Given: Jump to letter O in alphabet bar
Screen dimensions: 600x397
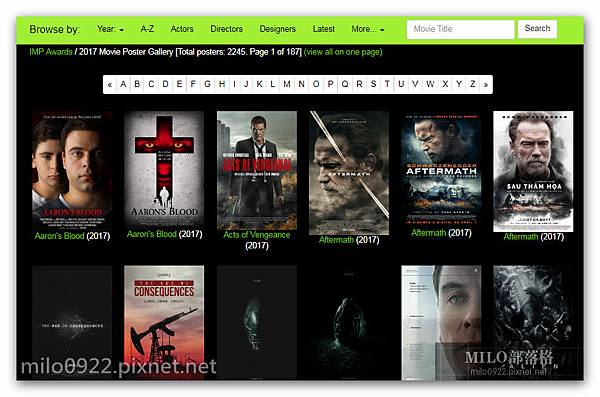Looking at the screenshot, I should [x=316, y=84].
